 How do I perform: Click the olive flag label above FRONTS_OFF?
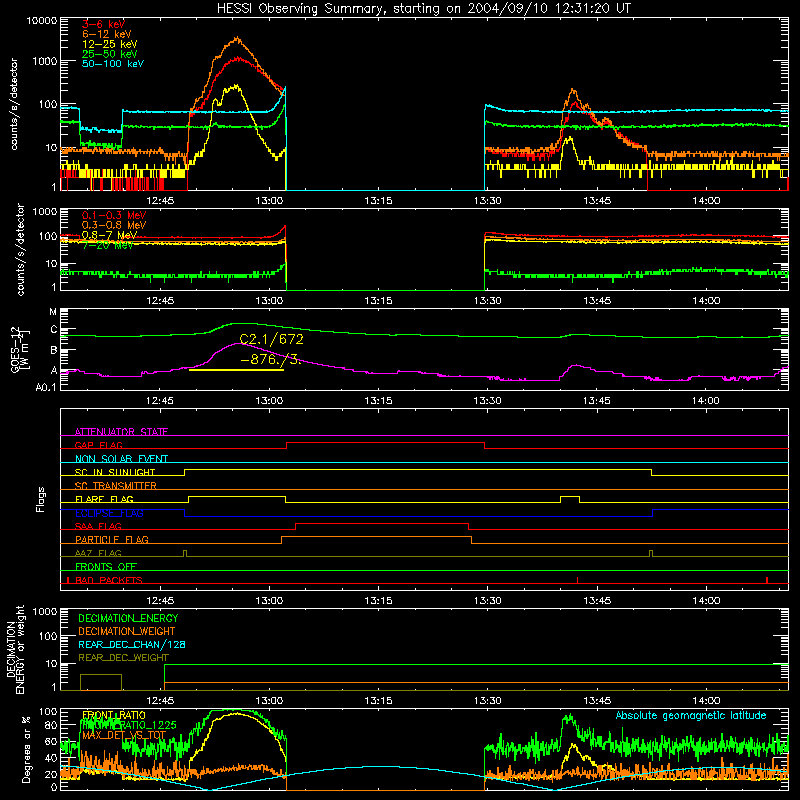click(98, 553)
